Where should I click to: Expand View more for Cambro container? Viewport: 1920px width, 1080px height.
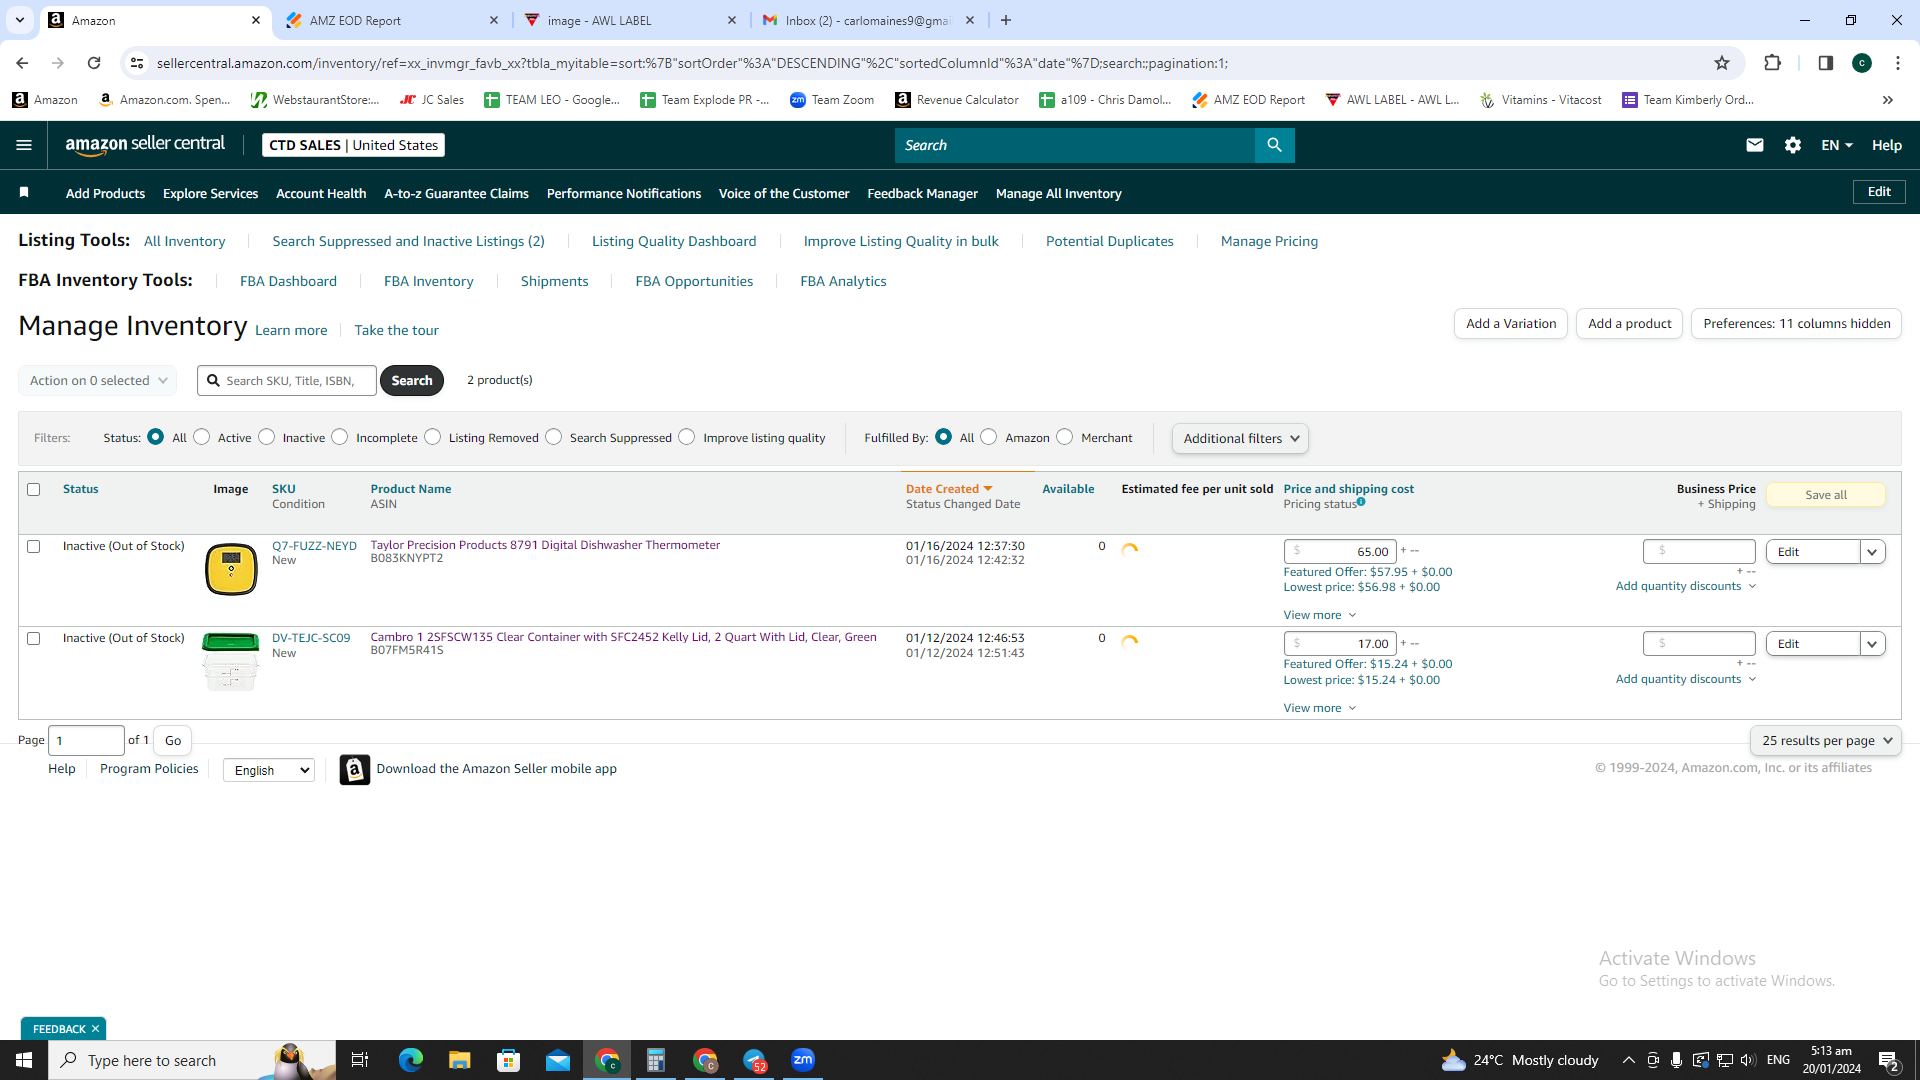point(1319,708)
